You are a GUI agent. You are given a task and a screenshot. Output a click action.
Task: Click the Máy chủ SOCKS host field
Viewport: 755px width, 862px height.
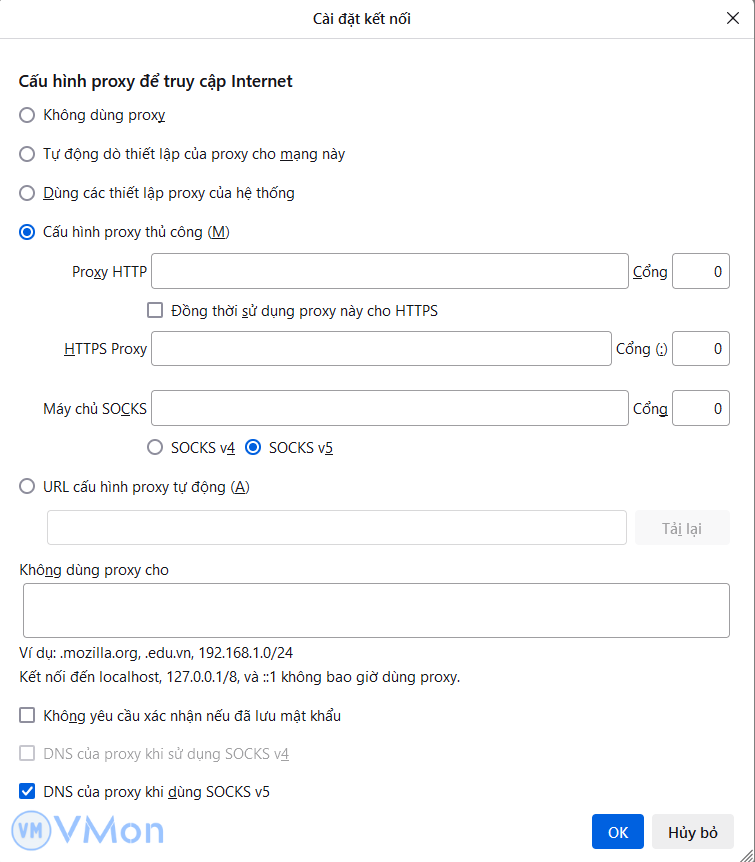coord(389,408)
